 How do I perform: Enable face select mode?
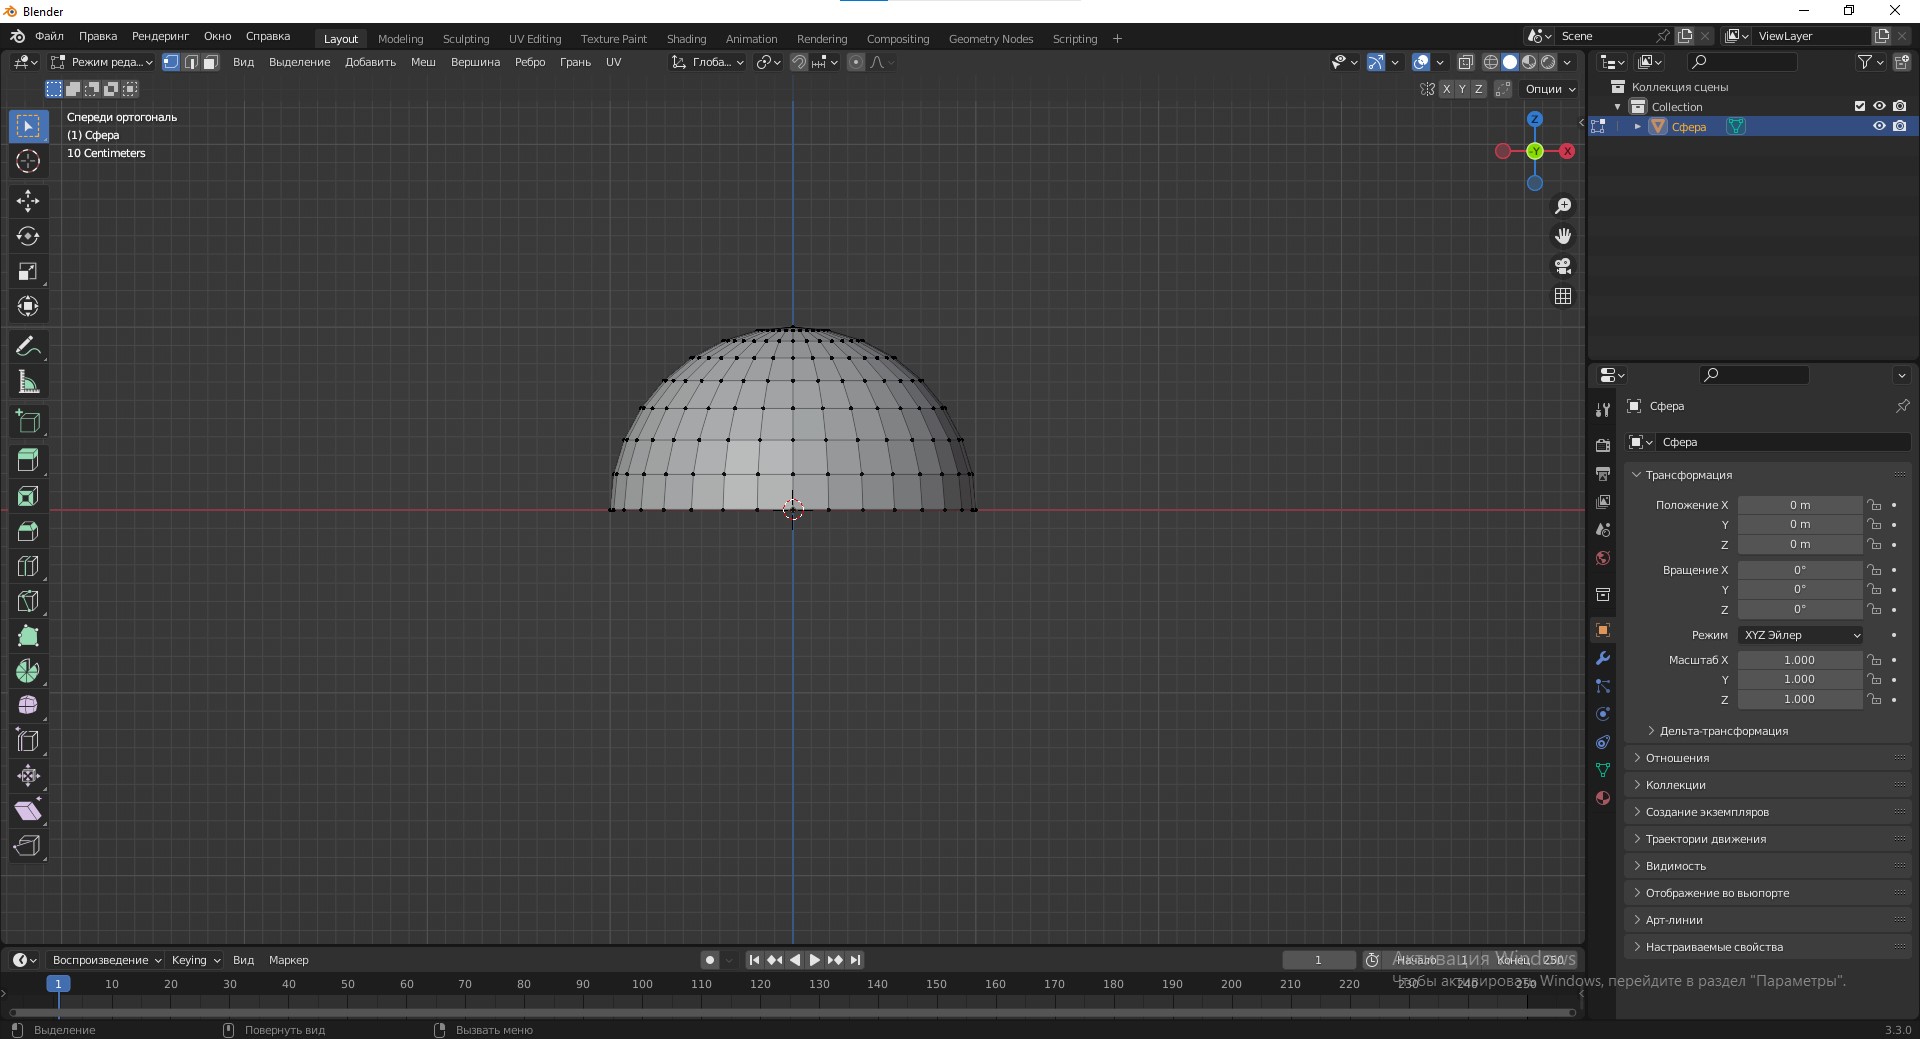point(211,62)
